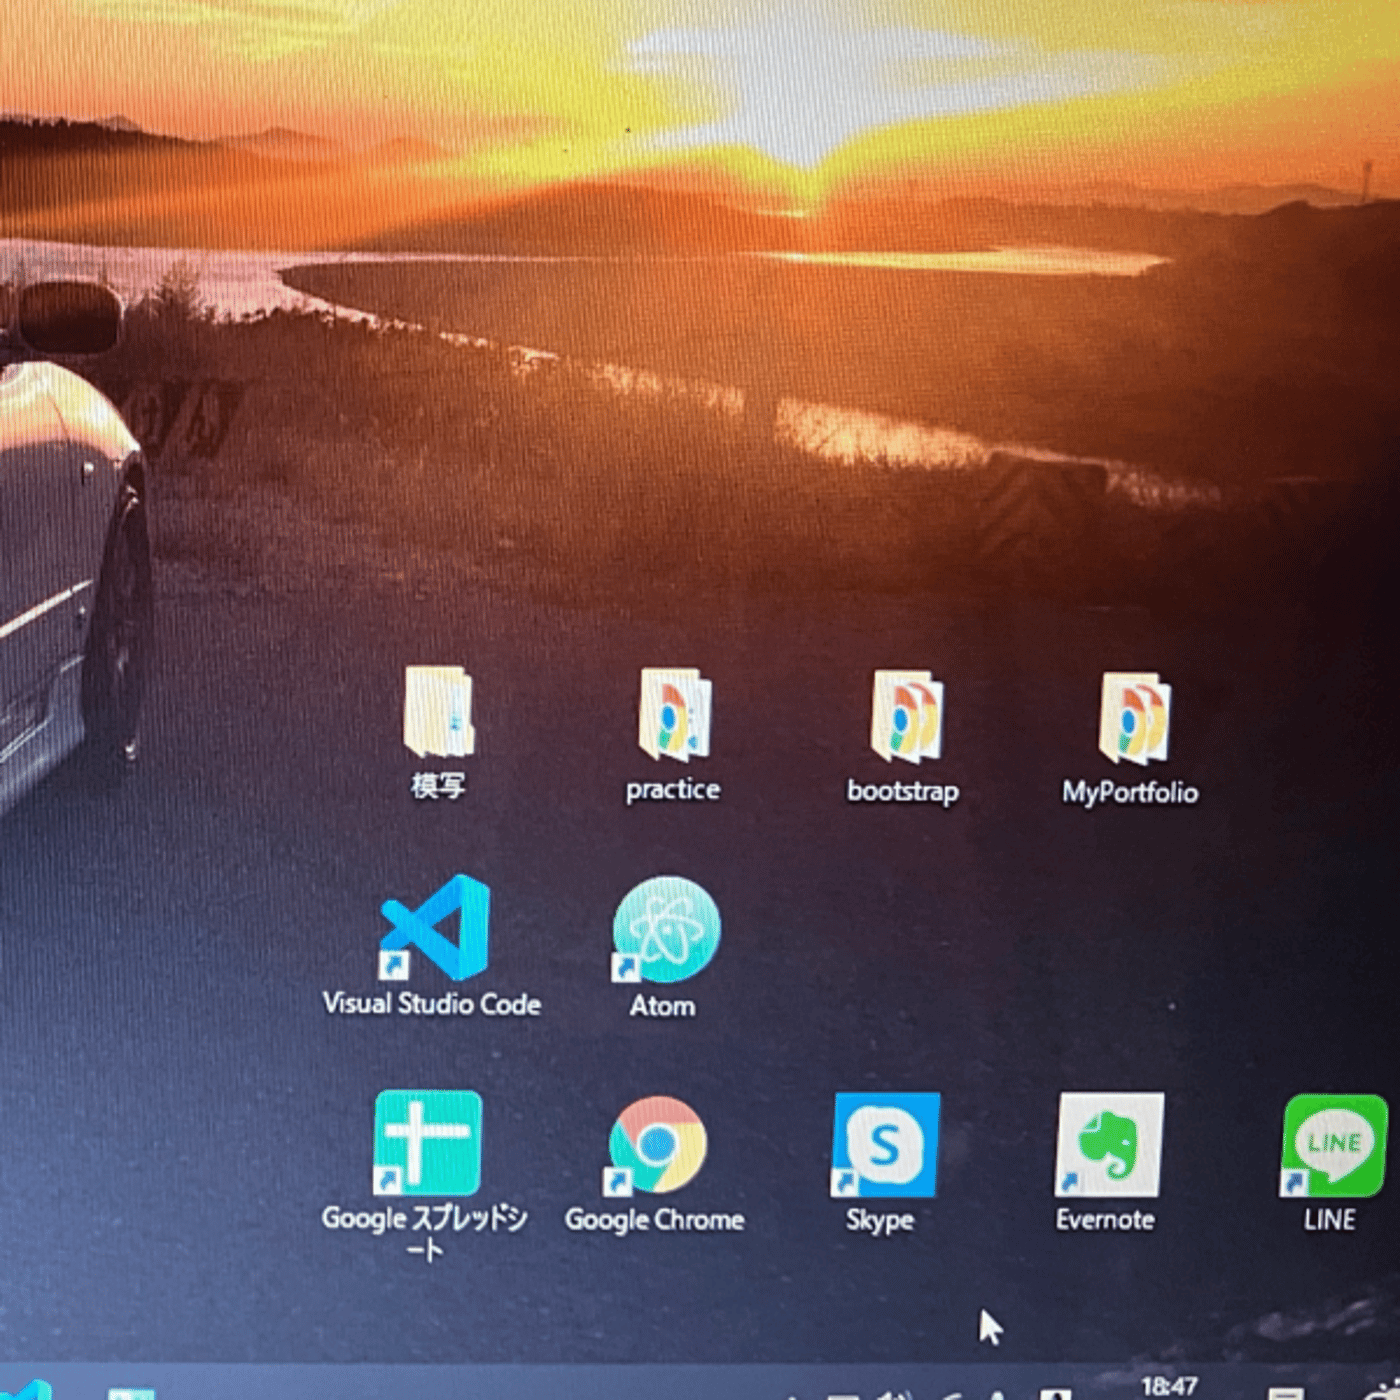
Task: Open the Visual Studio Code desktop shortcut
Action: (x=432, y=945)
